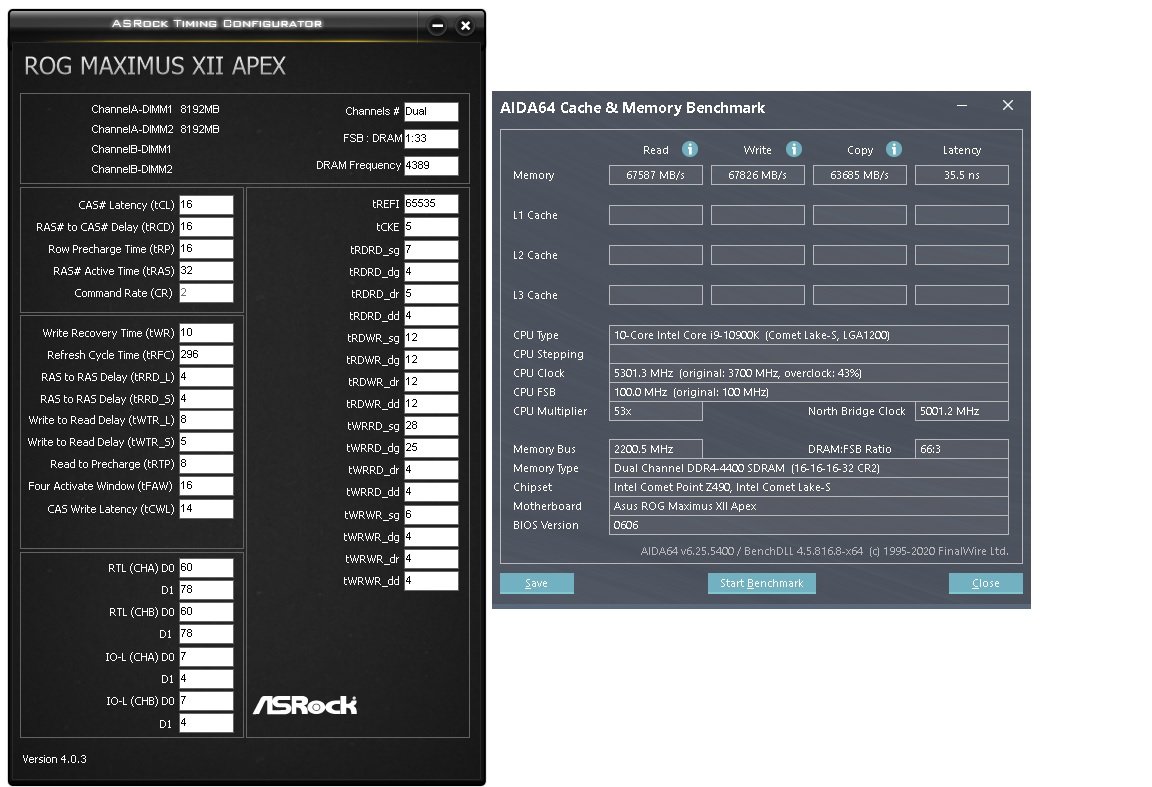Viewport: 1152px width, 787px height.
Task: Select the Command Rate (CR) field
Action: 206,293
